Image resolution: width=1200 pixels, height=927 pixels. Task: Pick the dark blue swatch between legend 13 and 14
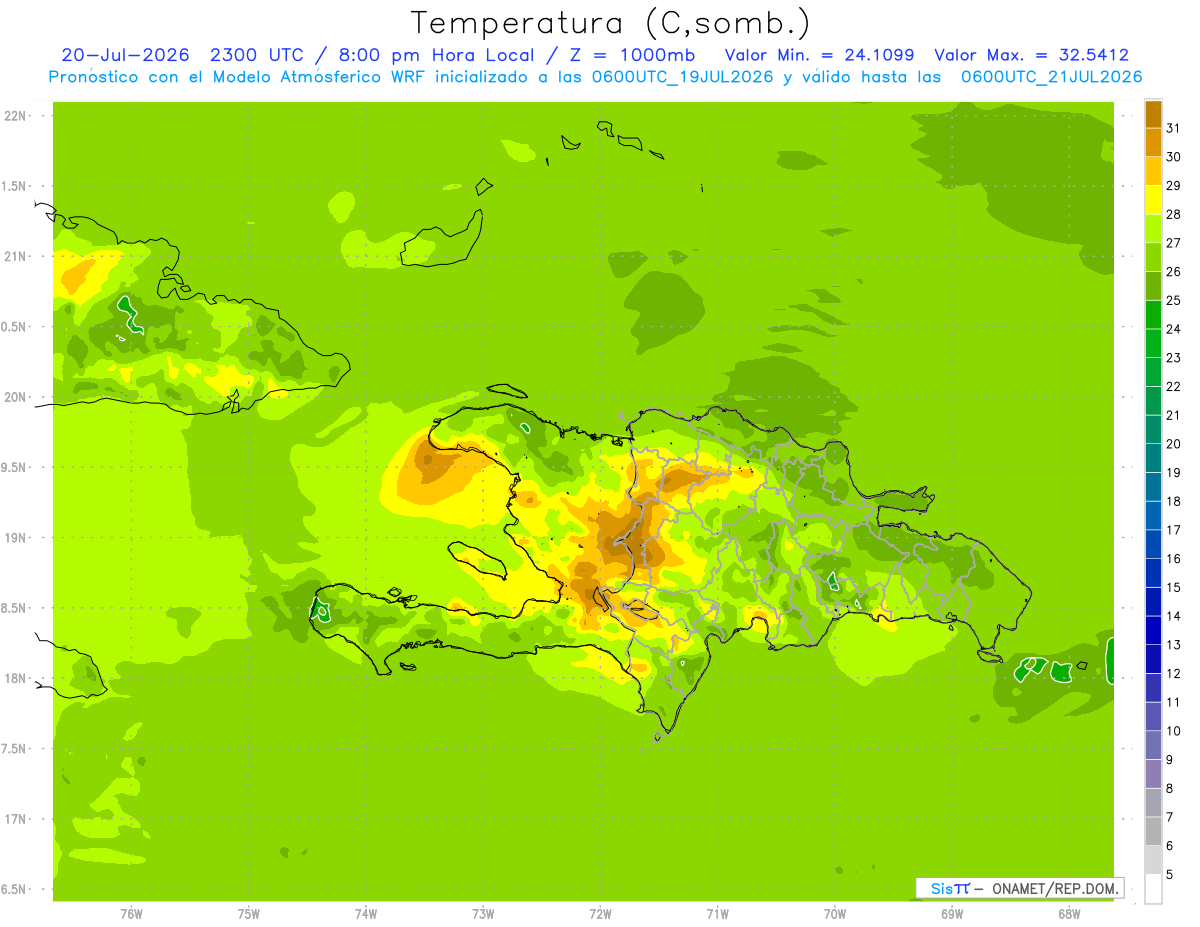(x=1153, y=630)
